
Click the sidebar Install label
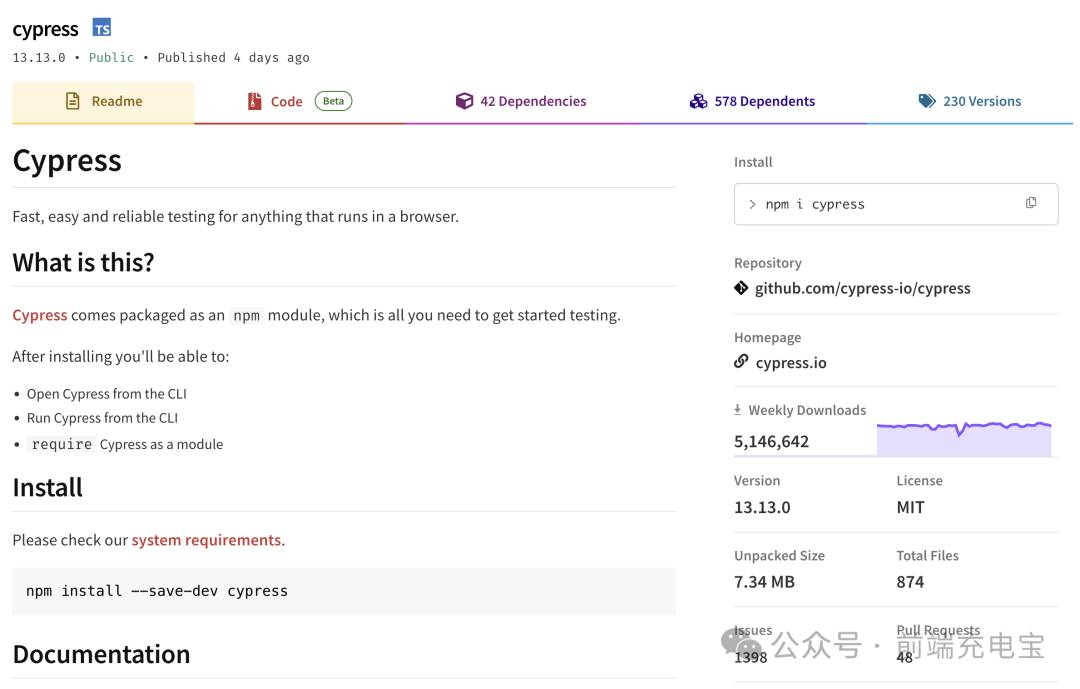pos(753,162)
